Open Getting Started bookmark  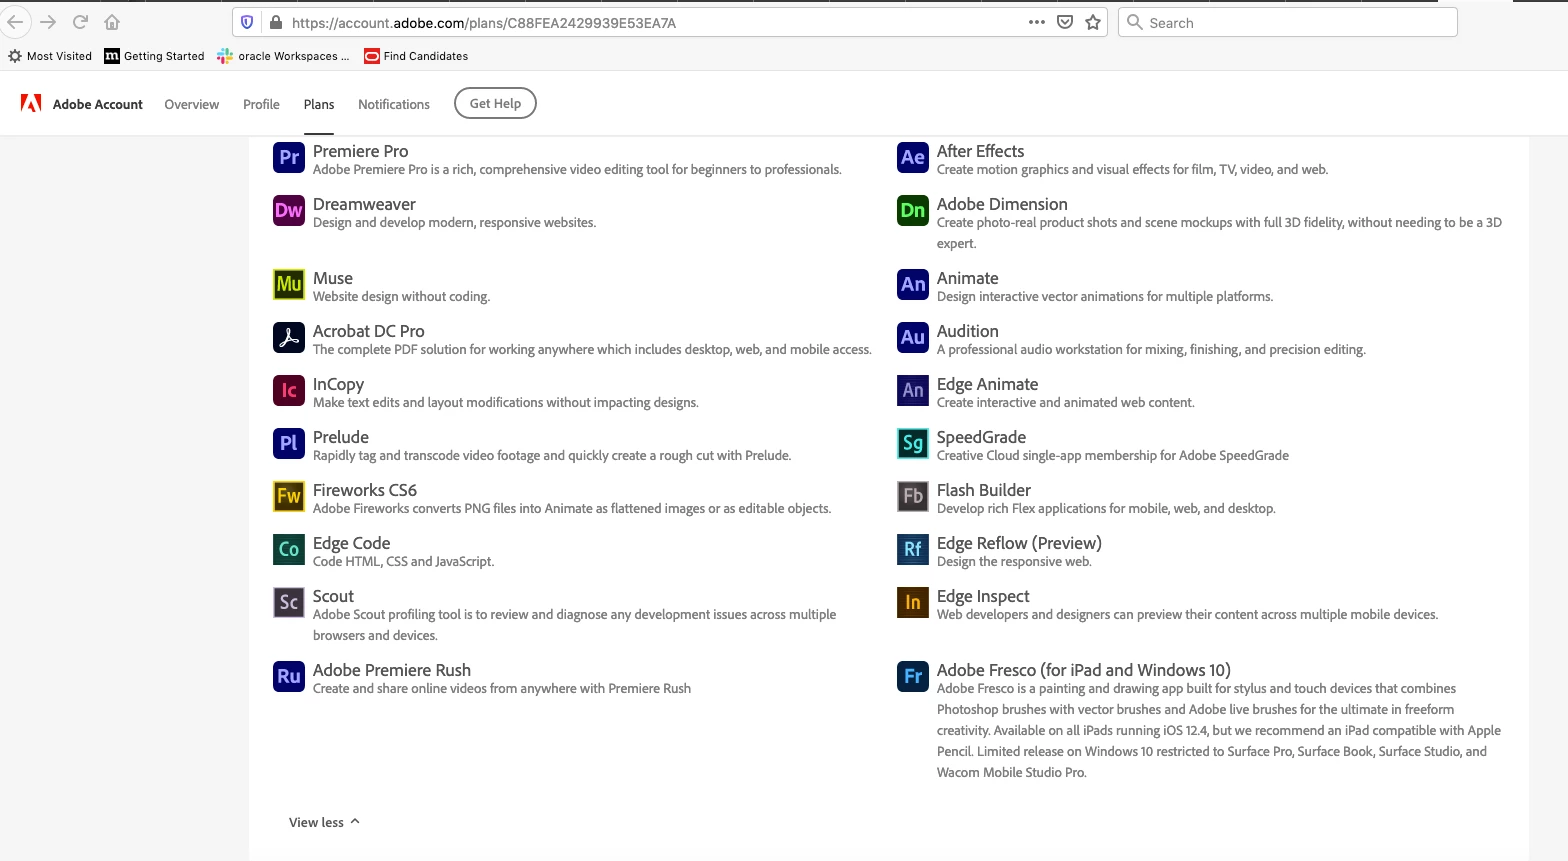coord(155,56)
